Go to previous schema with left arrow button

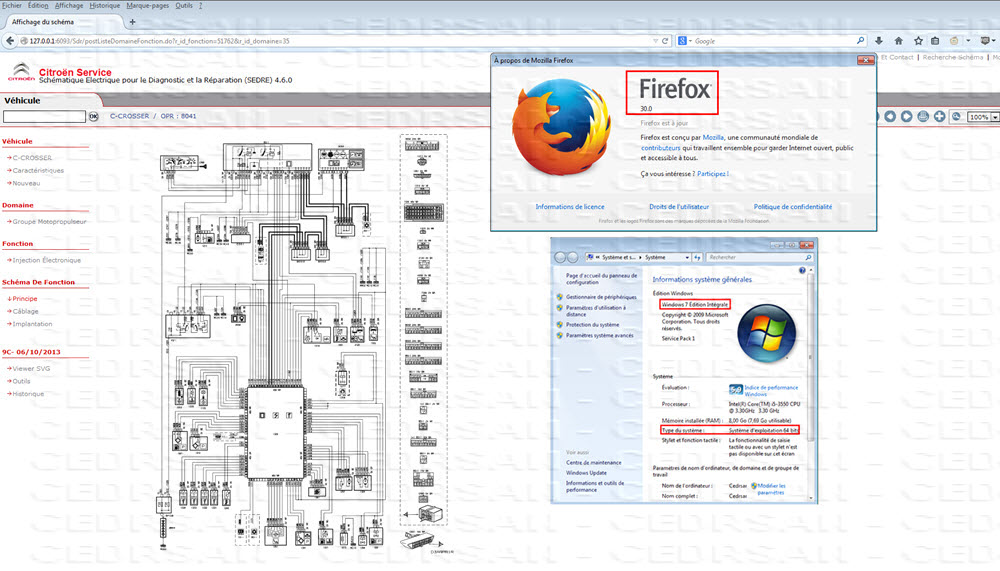click(890, 117)
